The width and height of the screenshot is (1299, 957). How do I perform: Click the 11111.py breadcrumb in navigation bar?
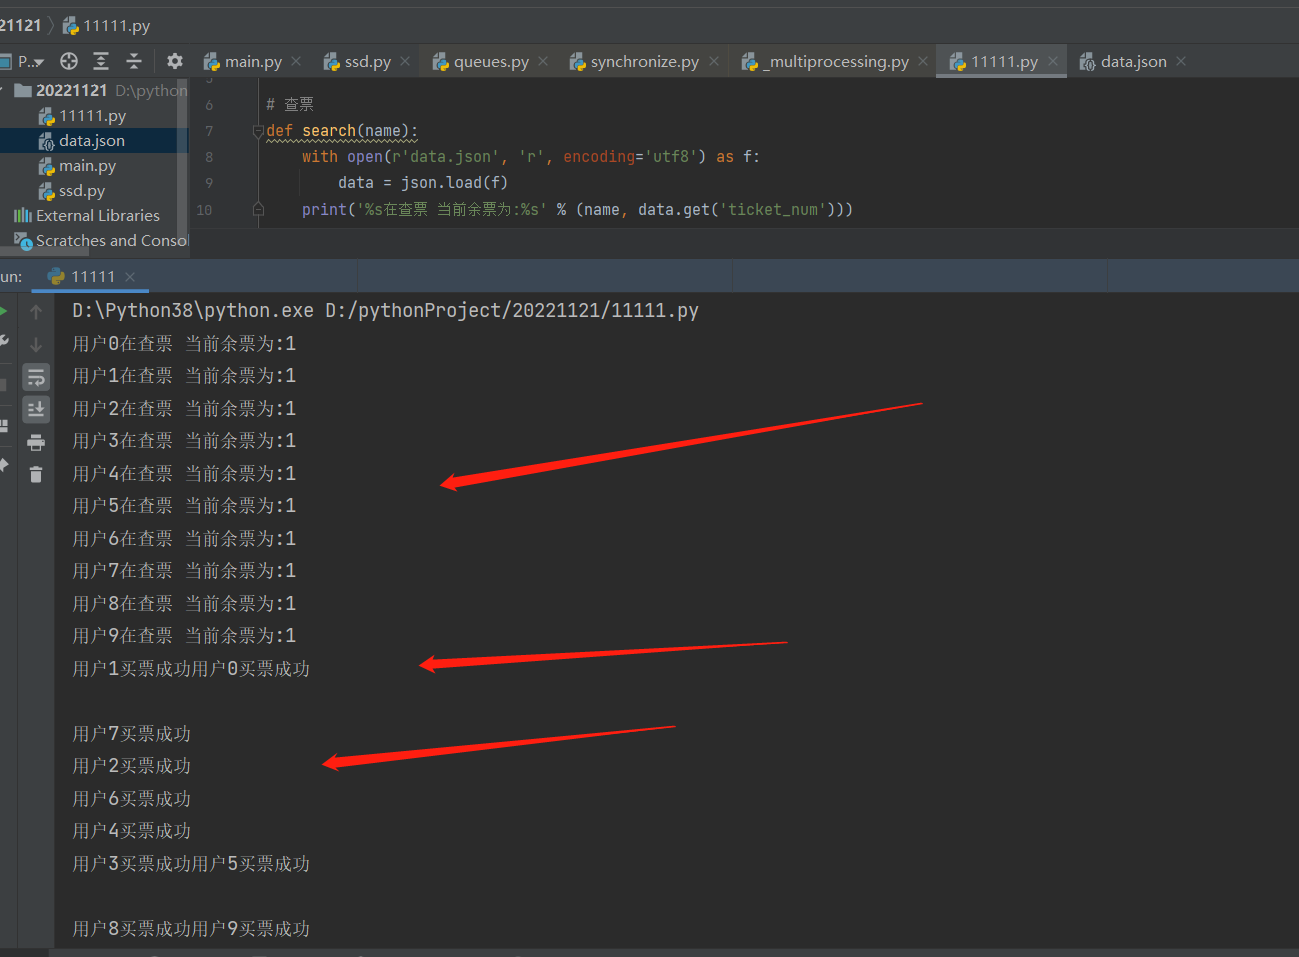[x=106, y=25]
